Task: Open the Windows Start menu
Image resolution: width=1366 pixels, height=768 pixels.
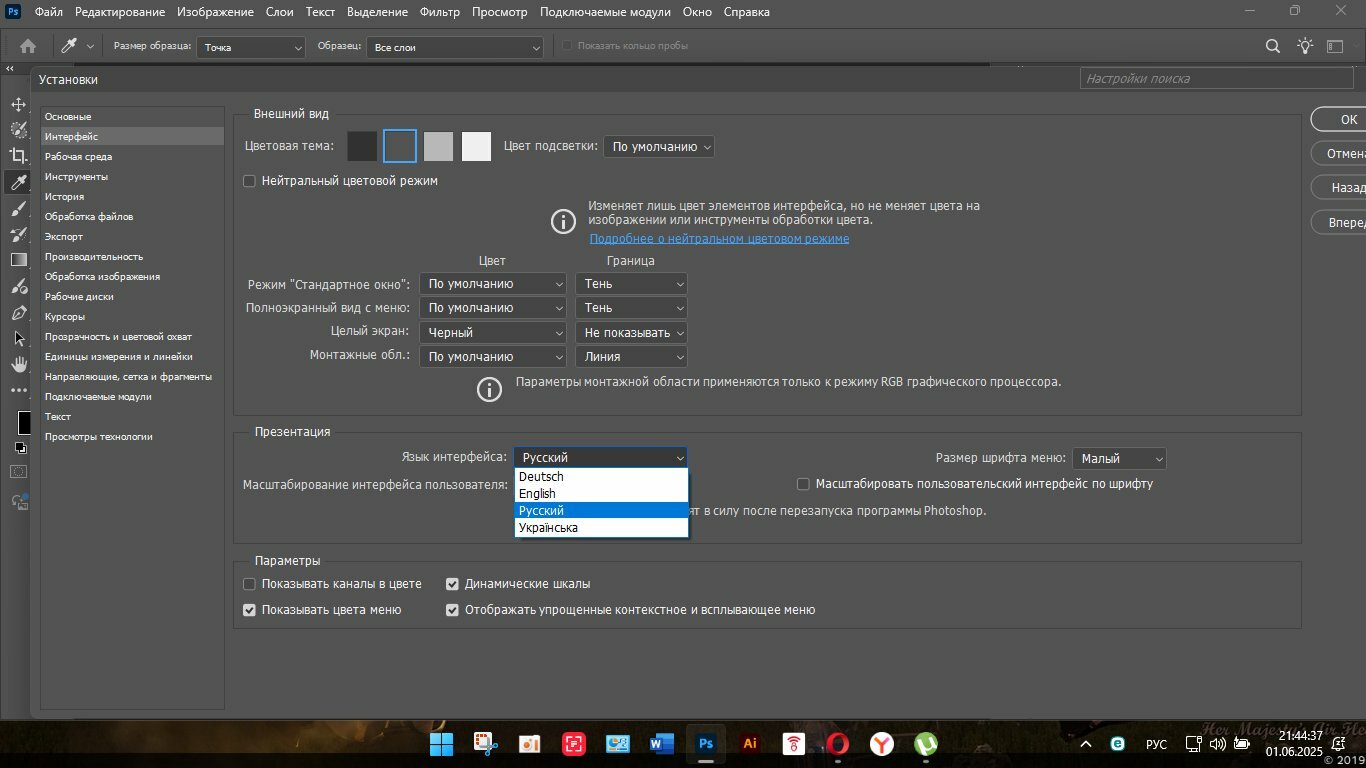Action: point(441,744)
